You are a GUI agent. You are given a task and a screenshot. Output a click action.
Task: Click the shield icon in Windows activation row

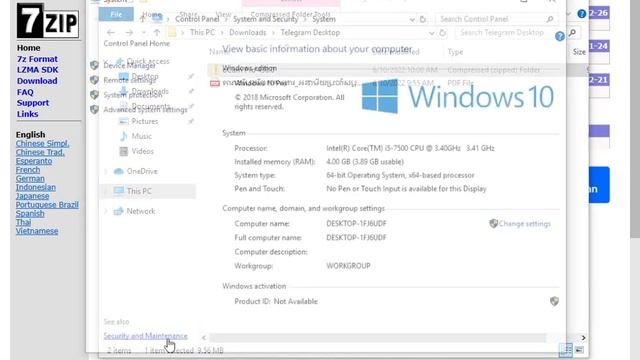(554, 301)
